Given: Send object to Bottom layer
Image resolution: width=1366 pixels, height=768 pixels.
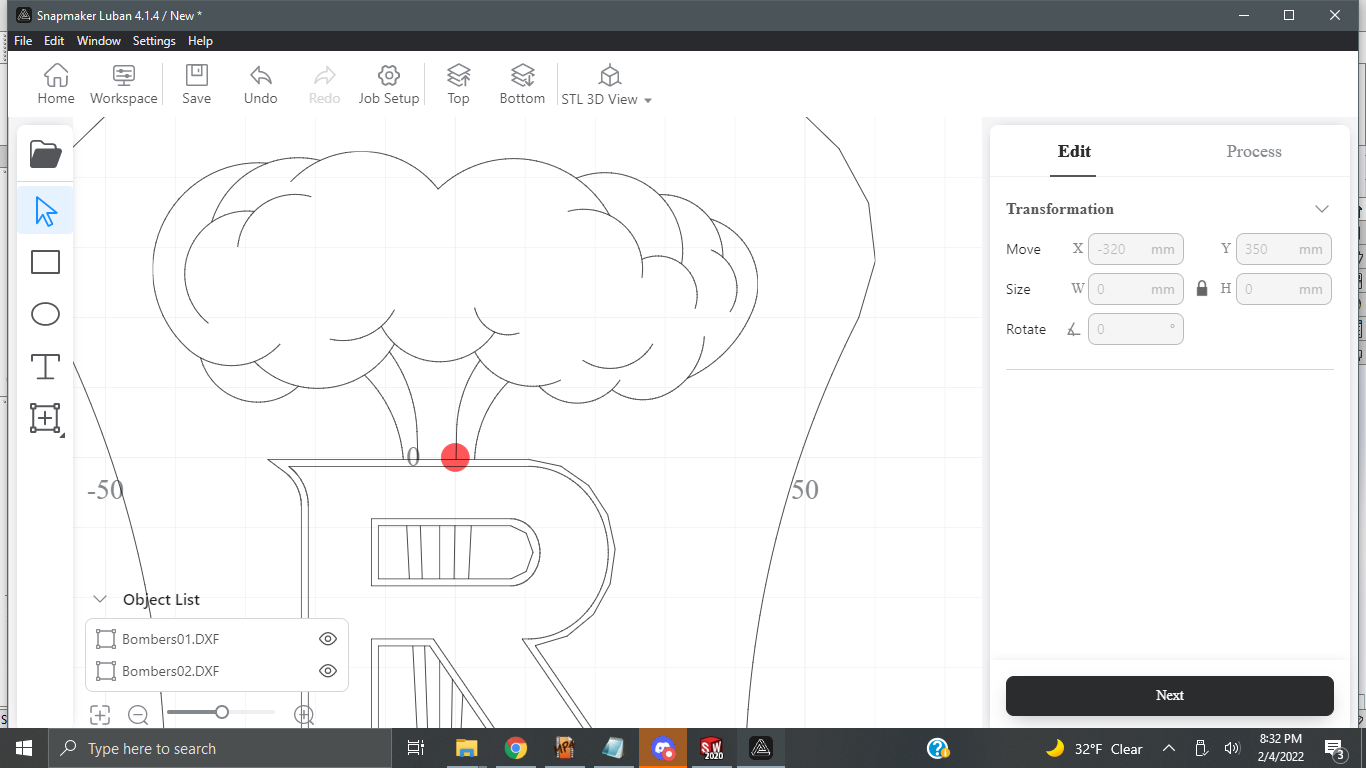Looking at the screenshot, I should coord(522,84).
